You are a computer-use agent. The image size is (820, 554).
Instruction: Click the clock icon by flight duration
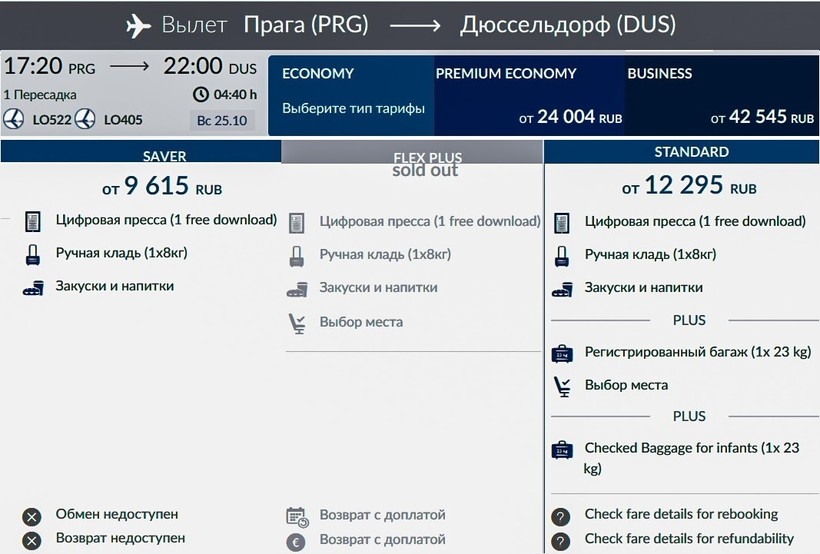coord(200,95)
